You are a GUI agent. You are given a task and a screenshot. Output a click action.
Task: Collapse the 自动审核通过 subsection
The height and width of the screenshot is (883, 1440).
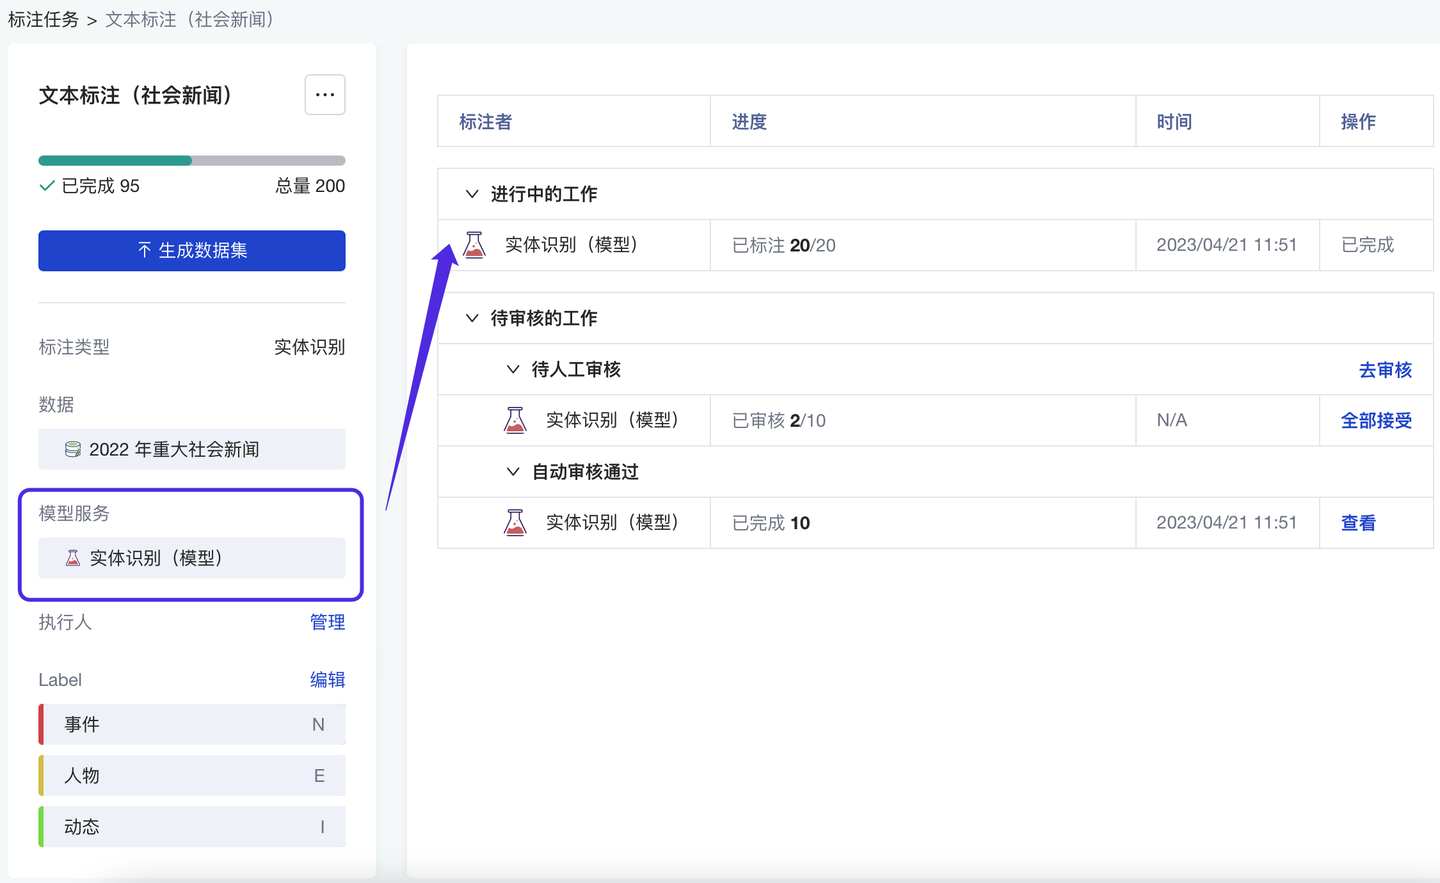click(513, 471)
